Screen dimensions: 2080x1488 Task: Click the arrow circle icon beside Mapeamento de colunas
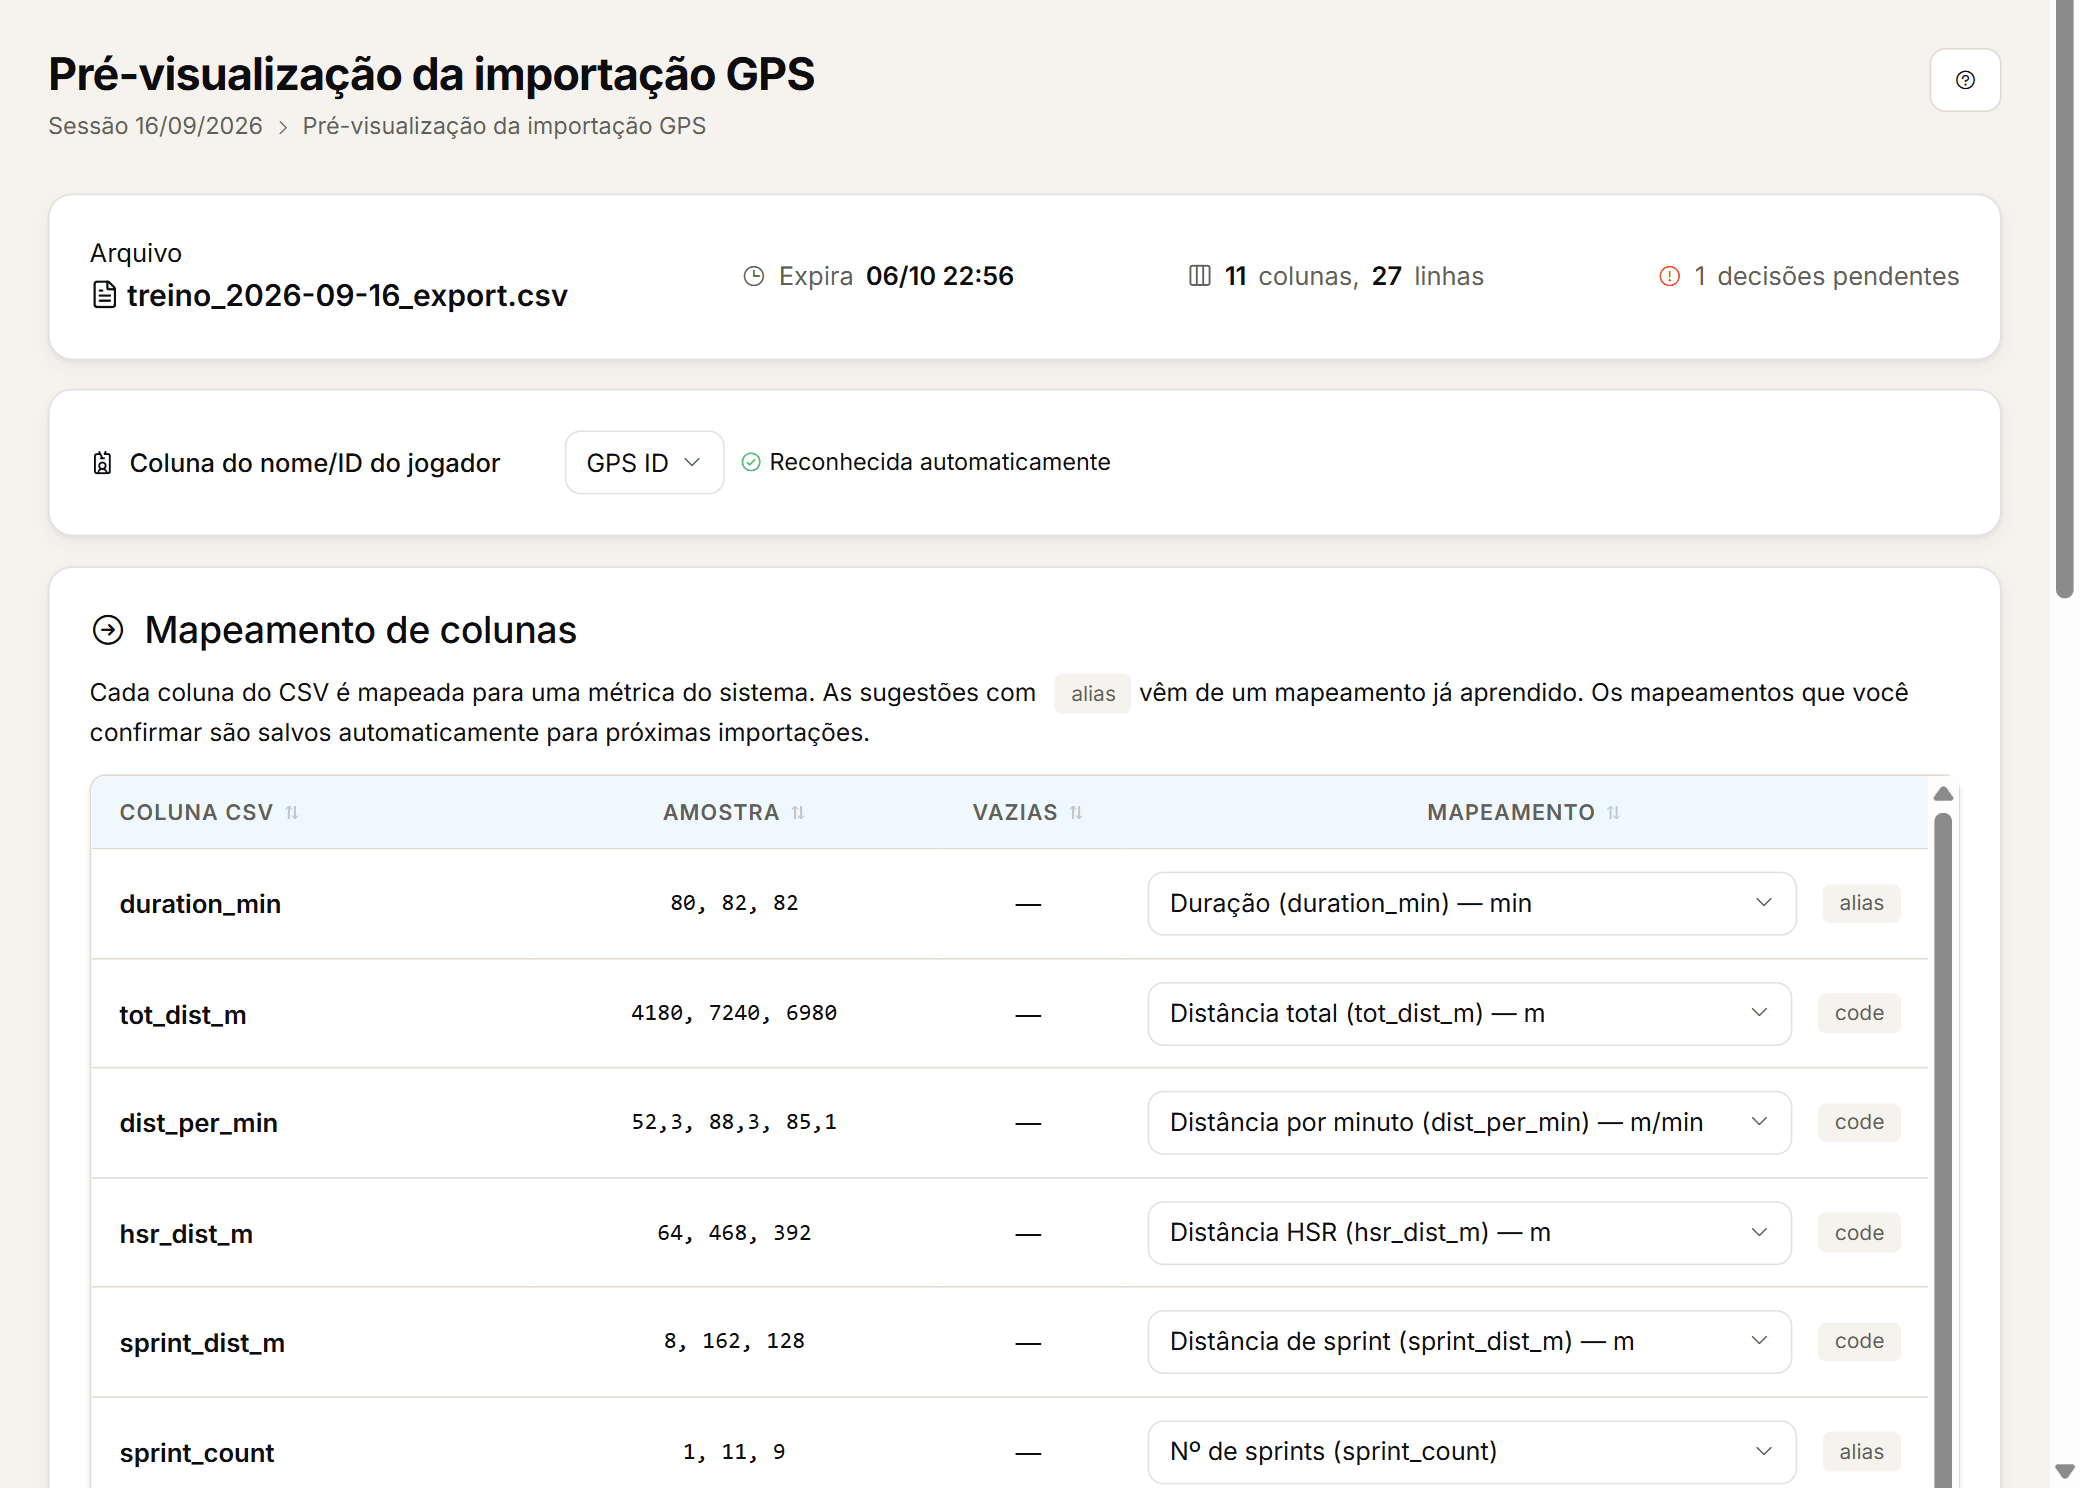click(108, 630)
